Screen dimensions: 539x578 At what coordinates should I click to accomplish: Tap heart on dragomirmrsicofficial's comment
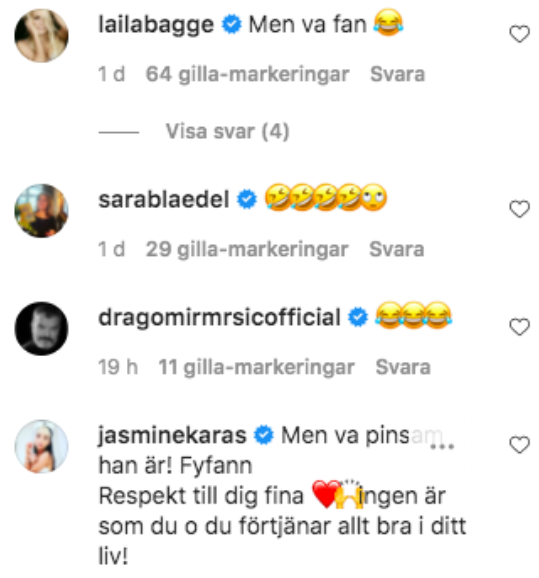tap(519, 327)
